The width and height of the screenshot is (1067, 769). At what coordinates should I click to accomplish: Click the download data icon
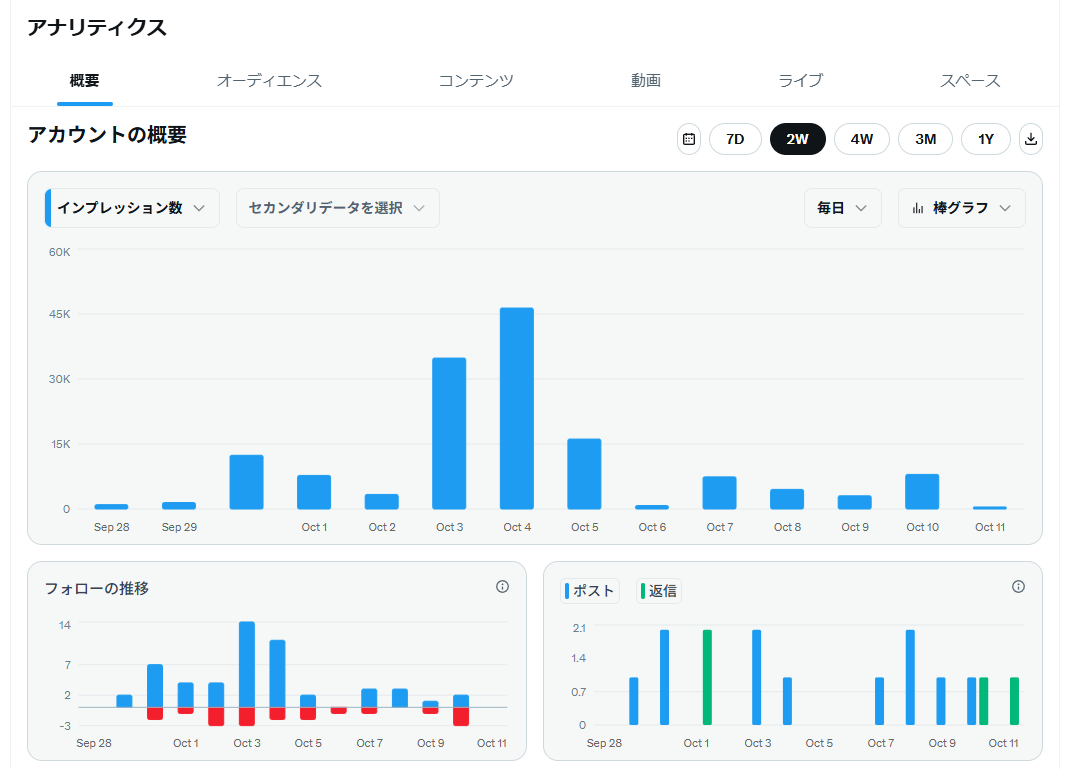click(1031, 139)
